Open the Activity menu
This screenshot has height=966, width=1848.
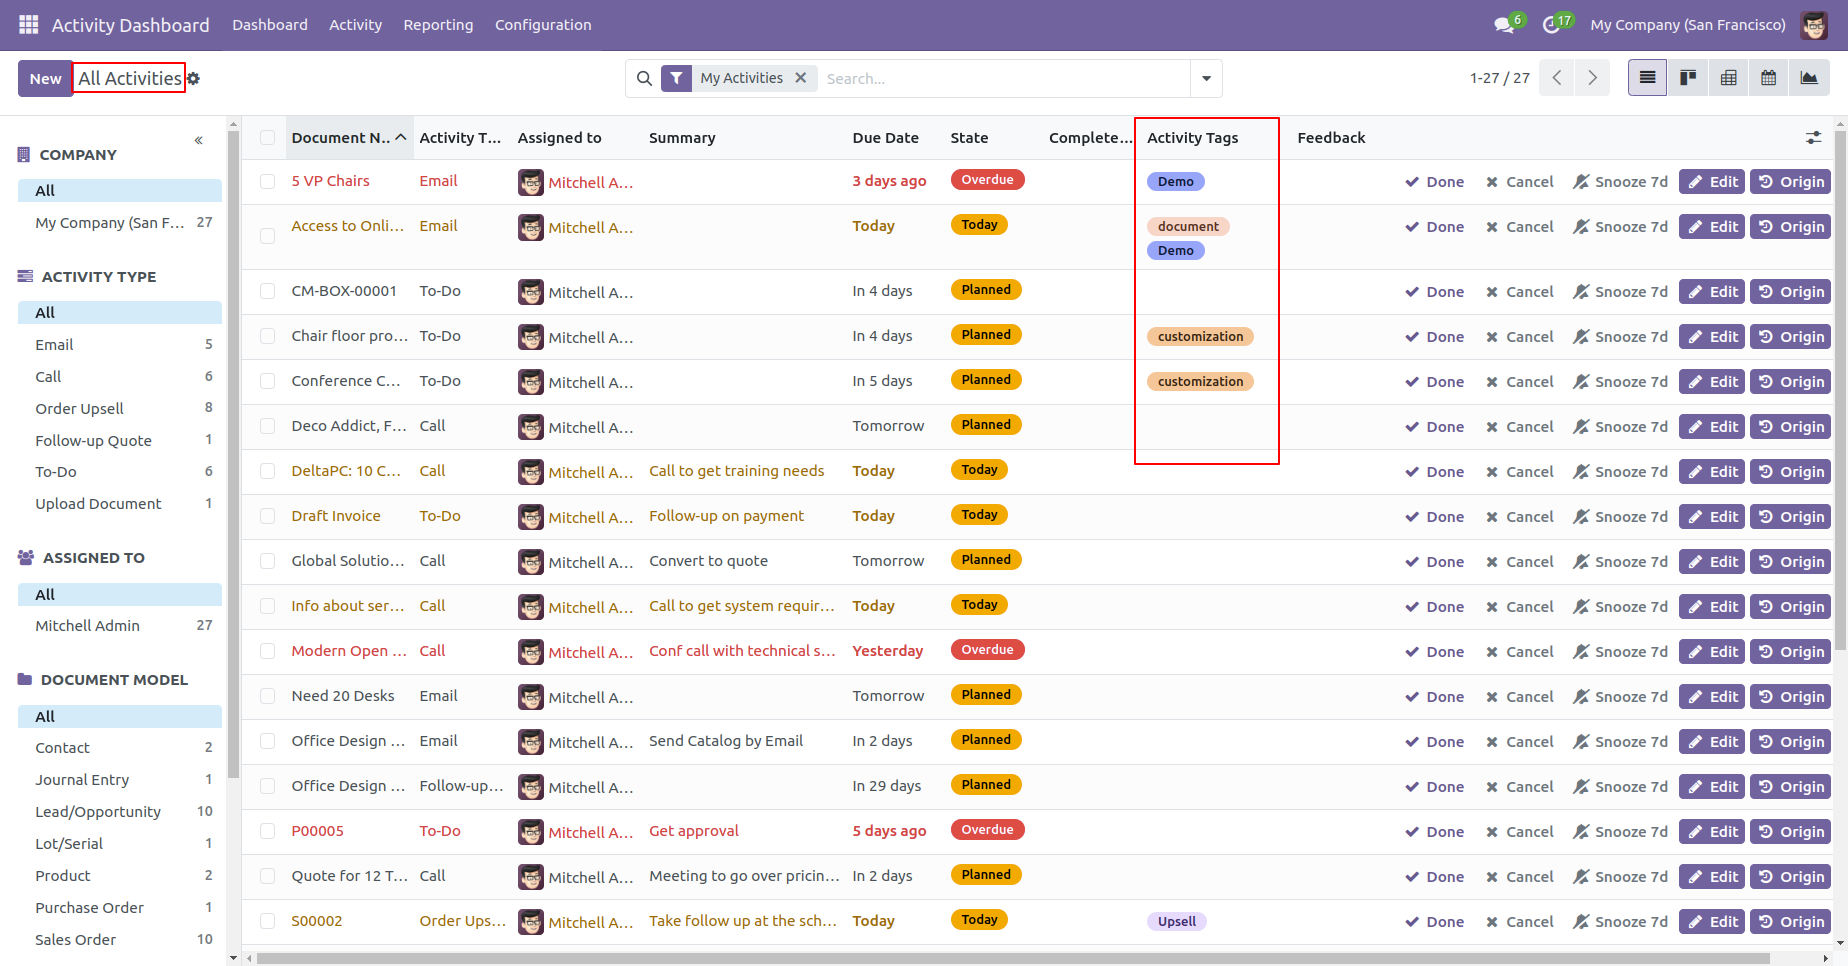click(x=355, y=25)
